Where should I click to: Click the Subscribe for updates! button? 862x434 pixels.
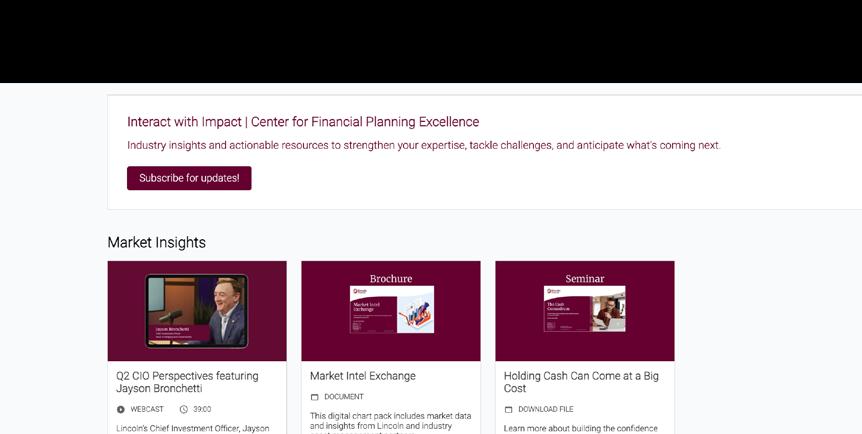pos(189,178)
